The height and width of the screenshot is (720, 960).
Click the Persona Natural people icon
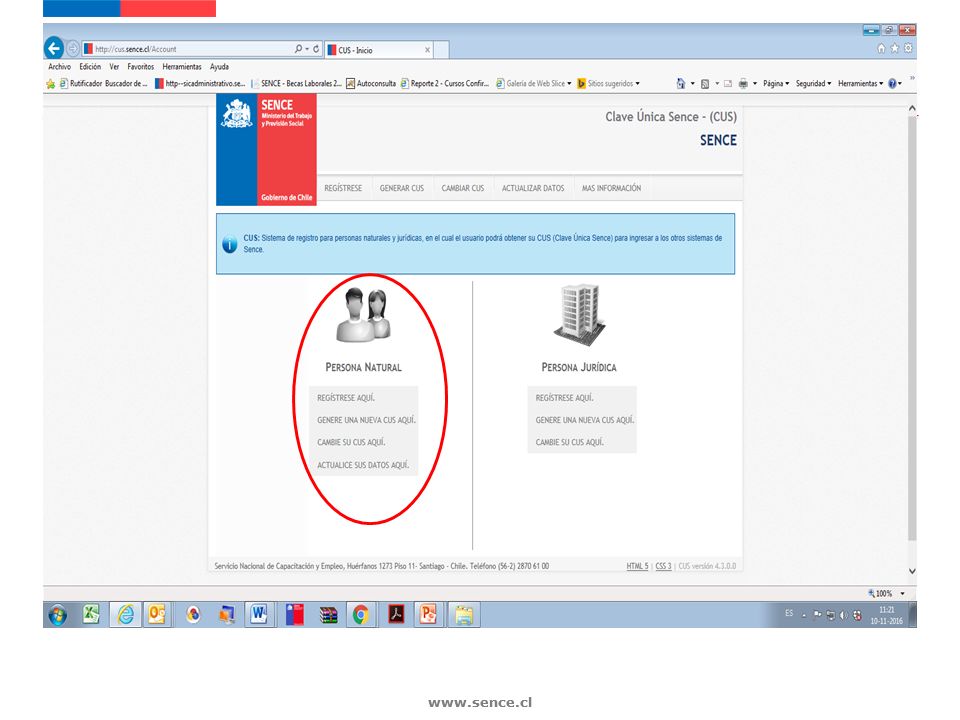coord(364,315)
